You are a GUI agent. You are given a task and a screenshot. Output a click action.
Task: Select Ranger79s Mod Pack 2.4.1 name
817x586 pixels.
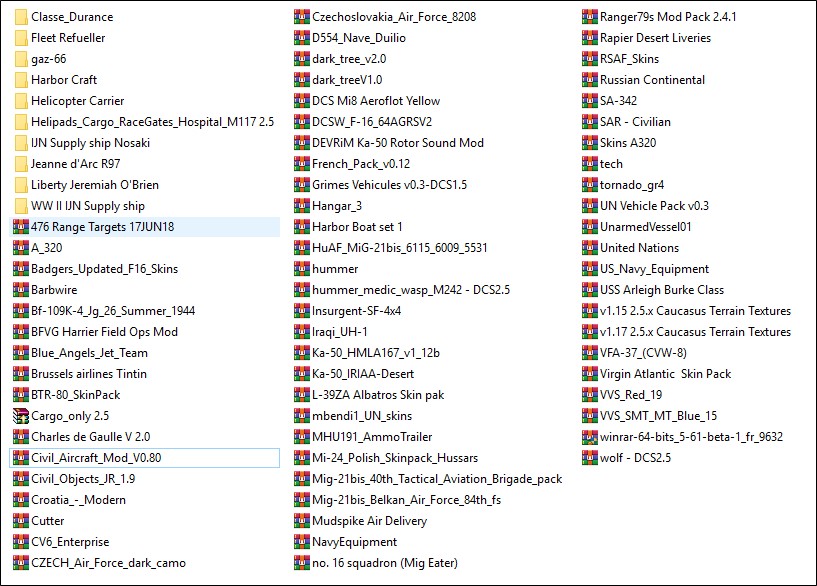tap(669, 17)
